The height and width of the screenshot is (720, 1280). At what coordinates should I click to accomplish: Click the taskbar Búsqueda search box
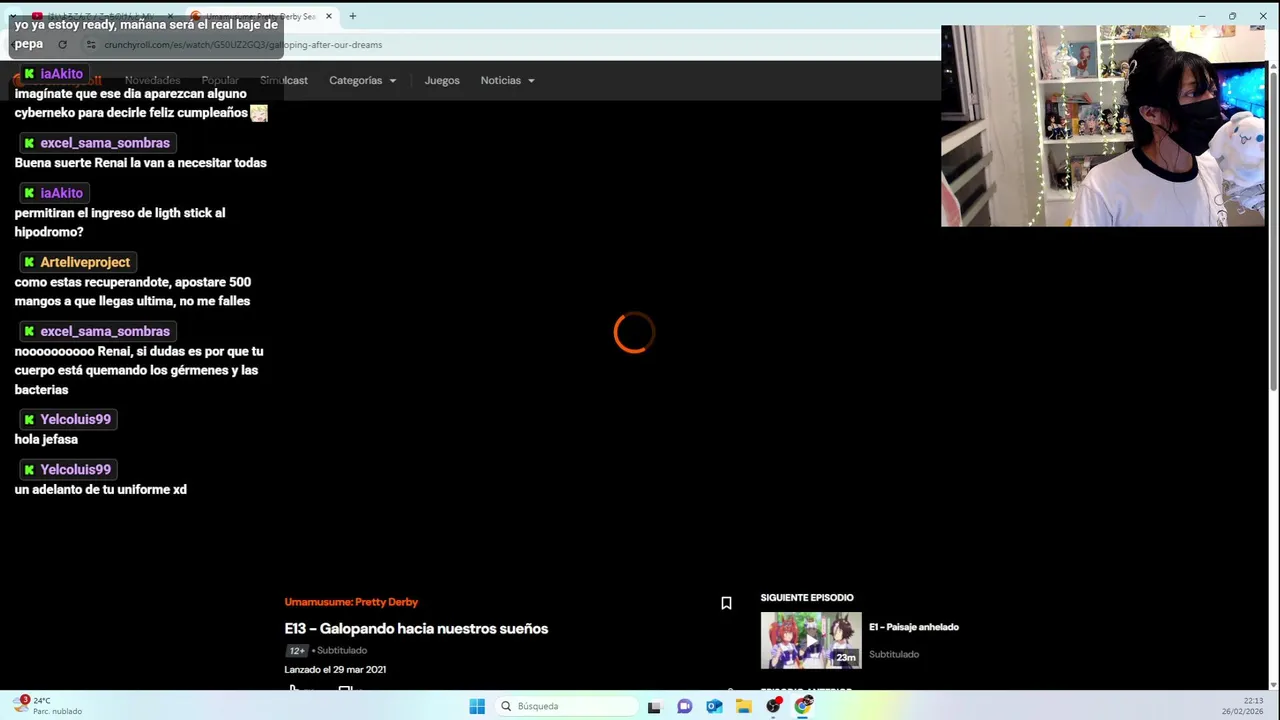[x=567, y=706]
